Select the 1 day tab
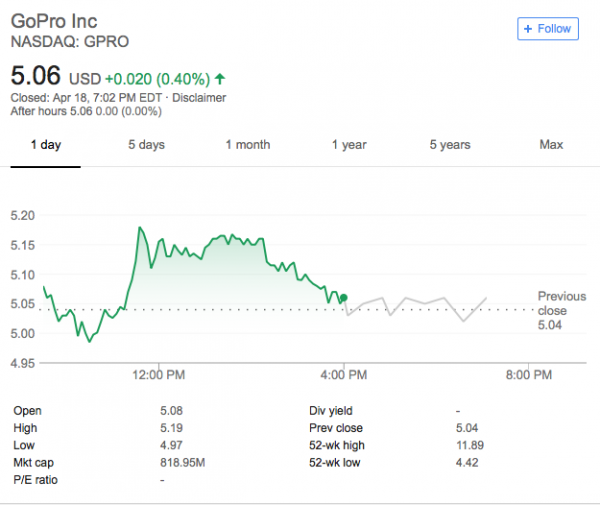This screenshot has width=600, height=505. pyautogui.click(x=45, y=145)
